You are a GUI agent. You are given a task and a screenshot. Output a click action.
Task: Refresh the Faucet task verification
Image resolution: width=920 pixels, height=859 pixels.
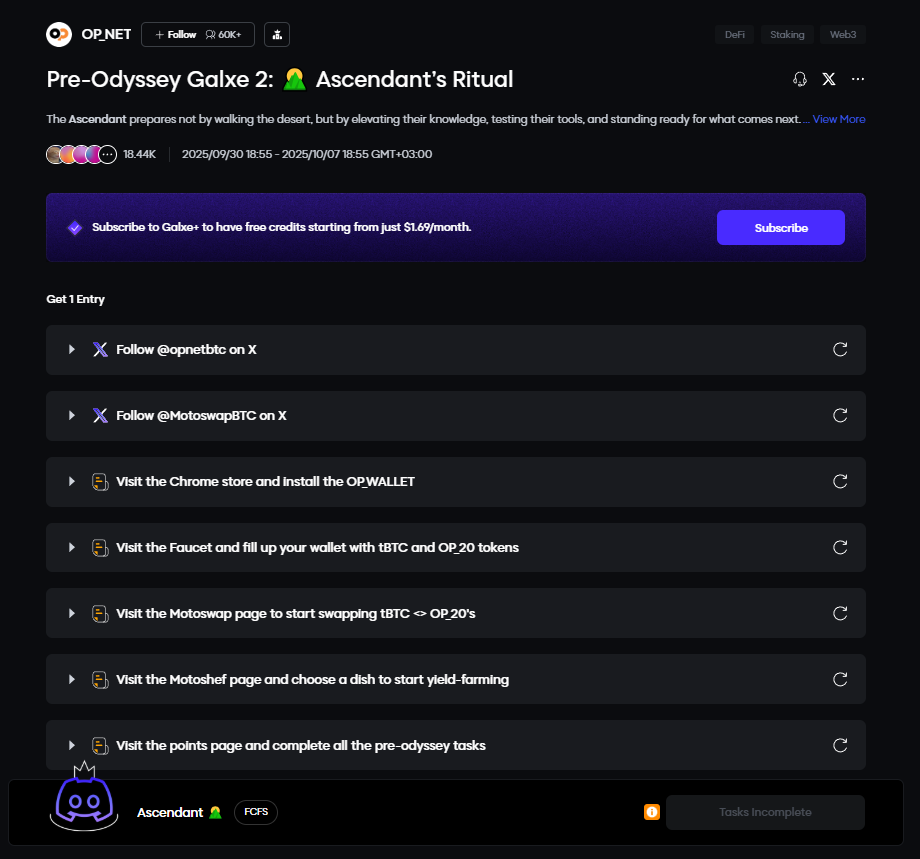(840, 547)
